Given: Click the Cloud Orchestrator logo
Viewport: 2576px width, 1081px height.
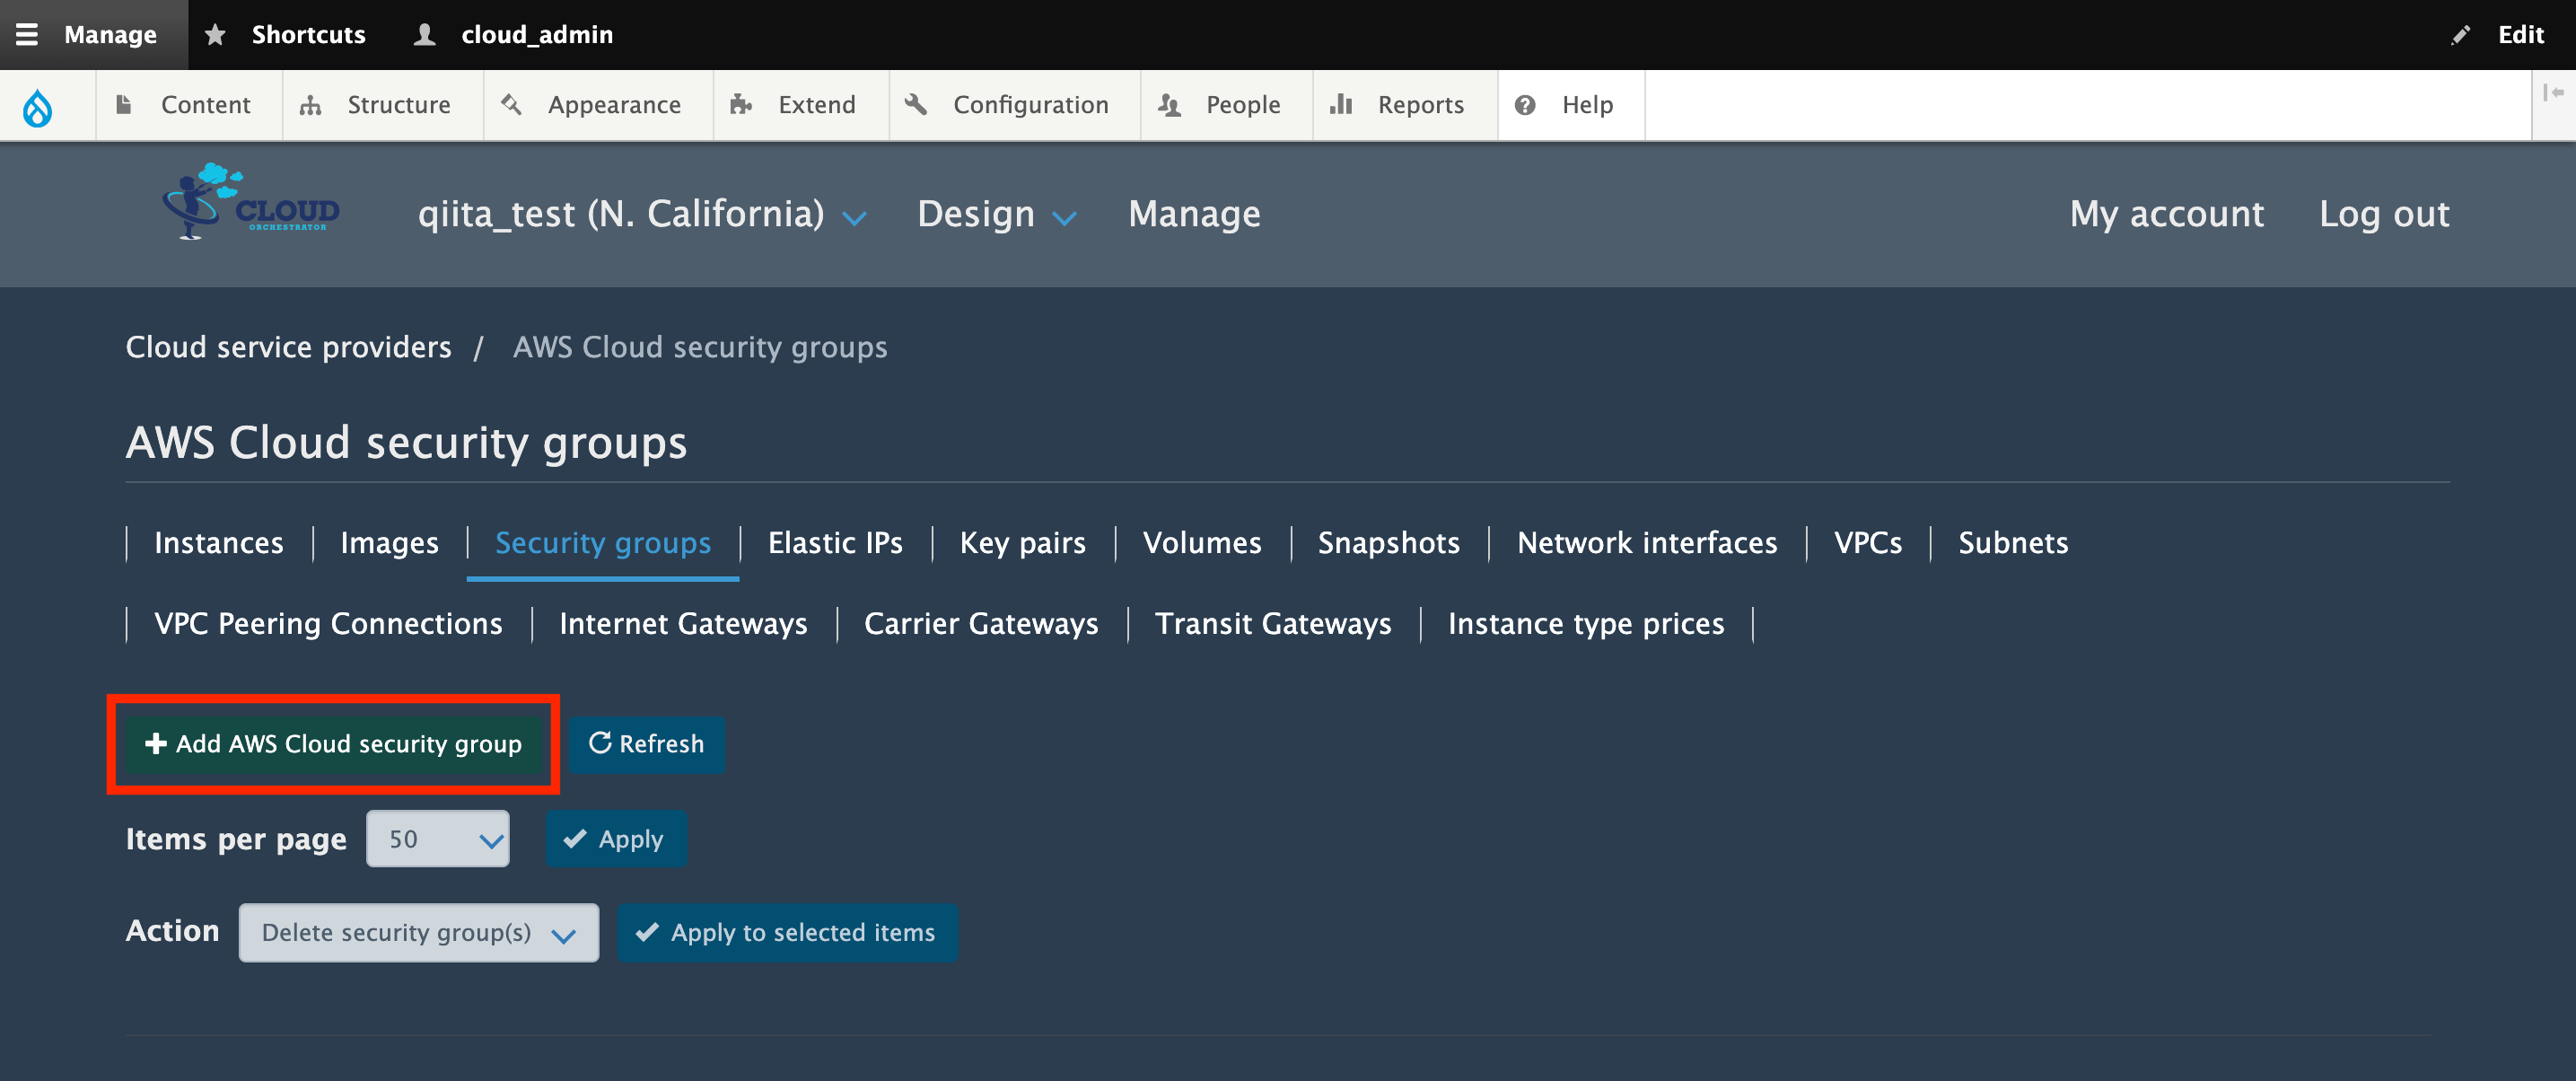Looking at the screenshot, I should pyautogui.click(x=251, y=202).
